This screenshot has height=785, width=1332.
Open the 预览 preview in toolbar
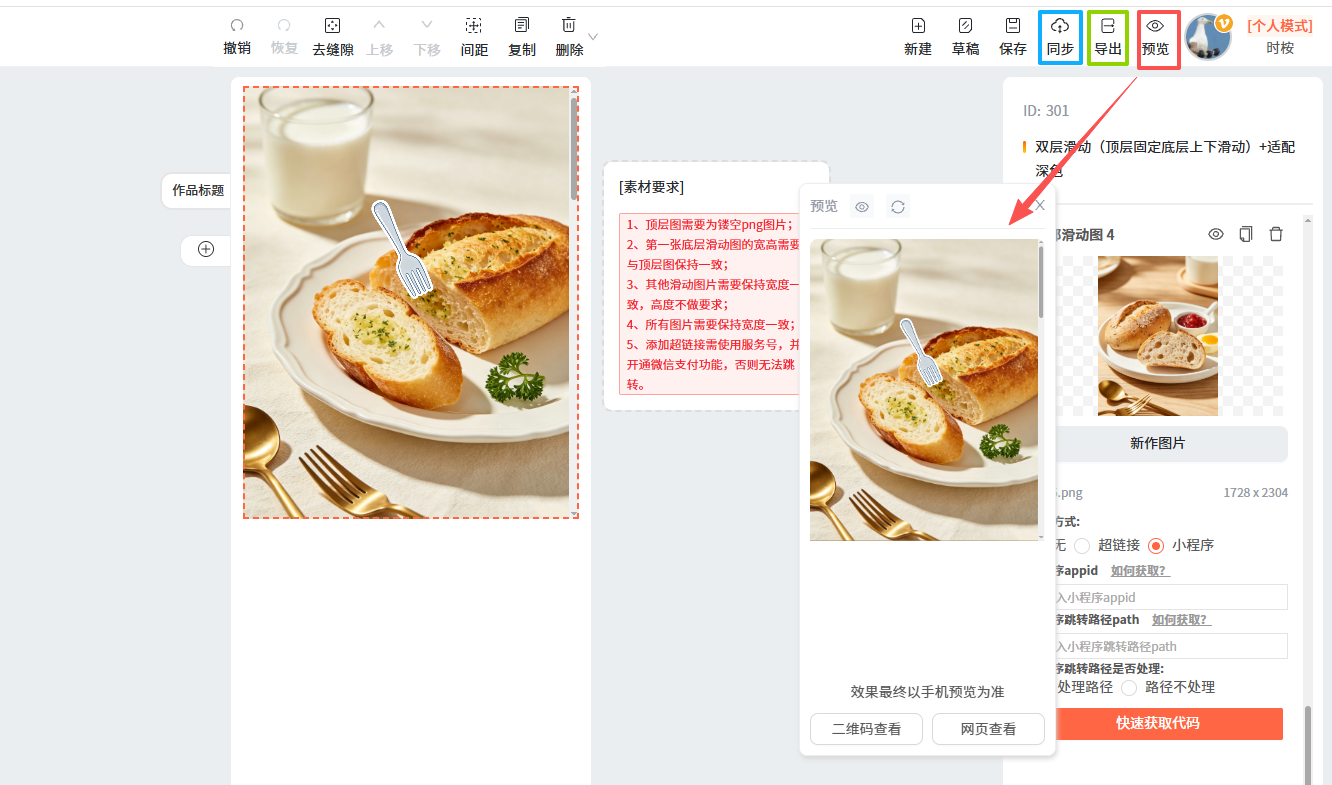point(1155,37)
